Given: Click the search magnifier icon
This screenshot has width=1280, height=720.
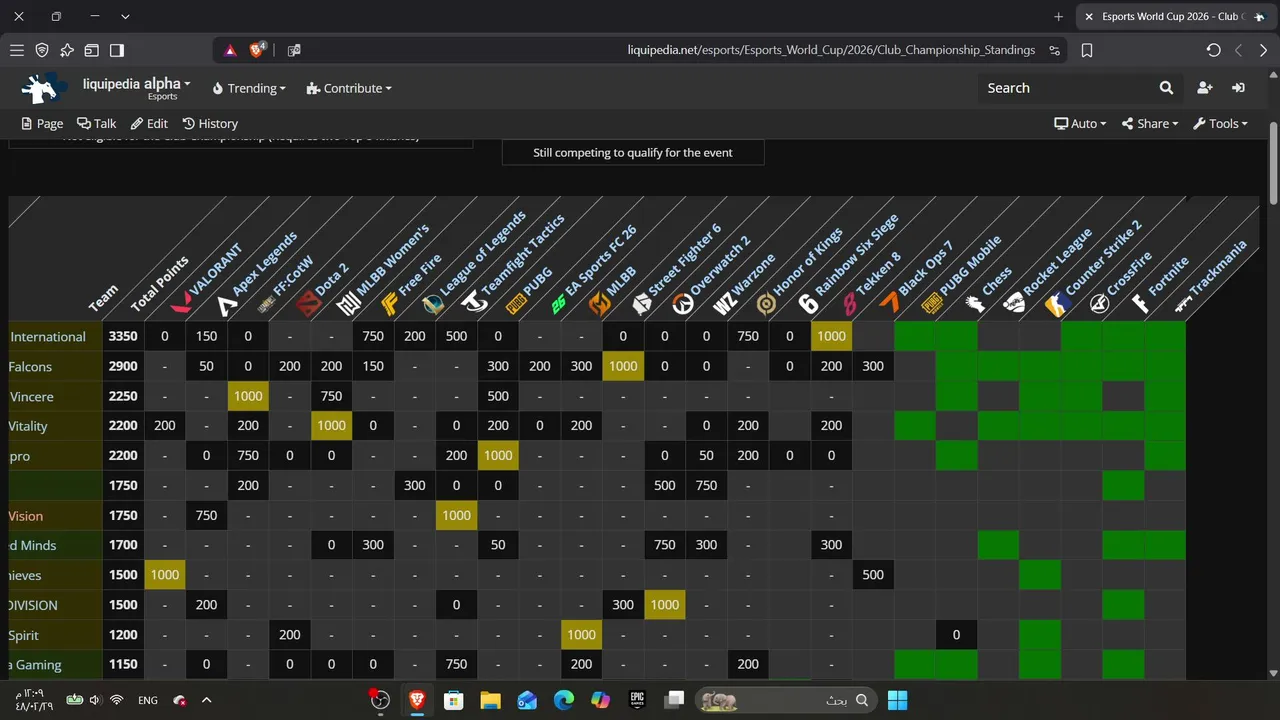Looking at the screenshot, I should (1166, 88).
